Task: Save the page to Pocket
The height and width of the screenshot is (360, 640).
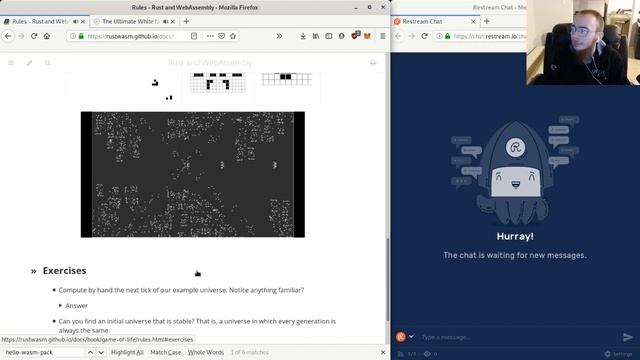Action: click(221, 36)
